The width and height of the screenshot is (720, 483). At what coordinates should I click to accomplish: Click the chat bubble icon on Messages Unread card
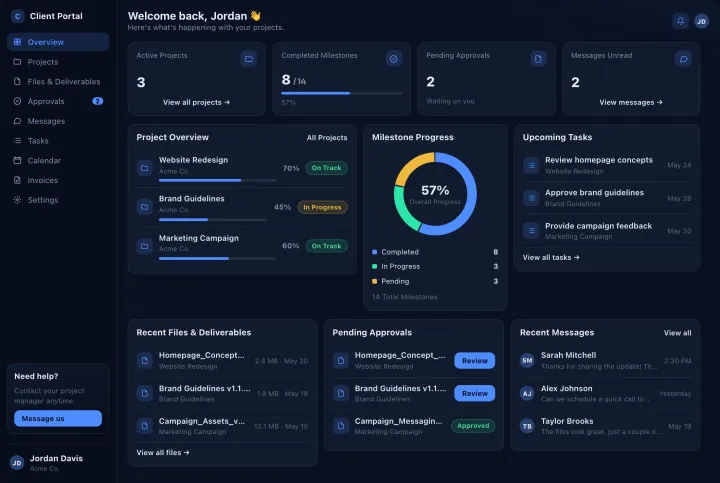click(x=683, y=59)
